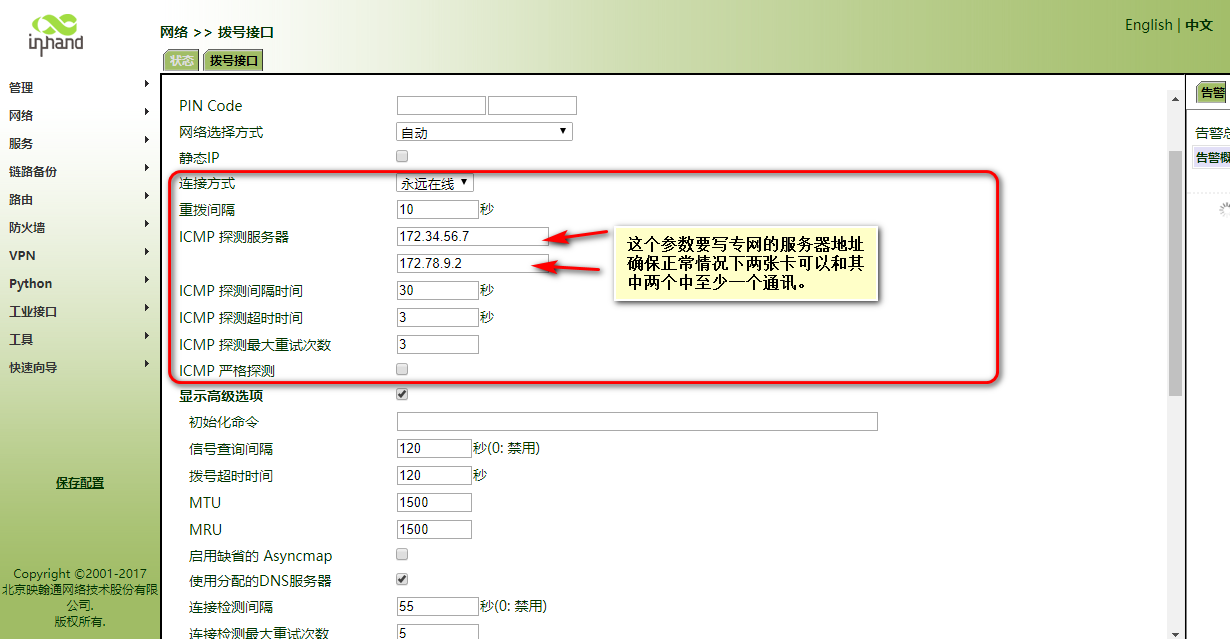This screenshot has height=639, width=1230.
Task: Click the 初始化命令 input field
Action: [x=636, y=421]
